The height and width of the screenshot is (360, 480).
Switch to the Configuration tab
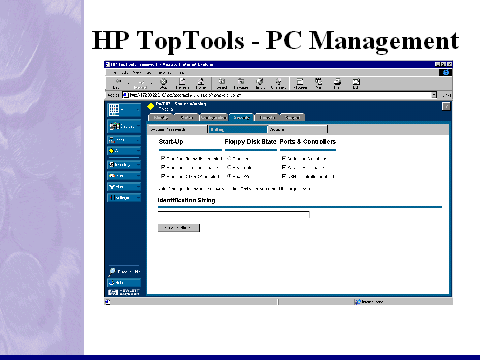tap(214, 118)
